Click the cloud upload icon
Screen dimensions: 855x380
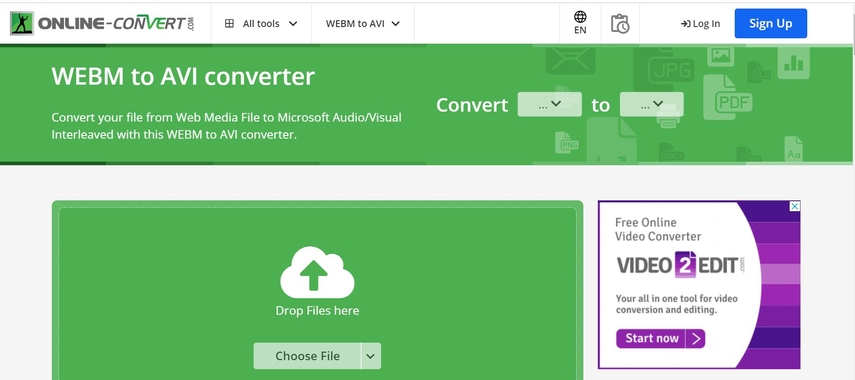(317, 273)
